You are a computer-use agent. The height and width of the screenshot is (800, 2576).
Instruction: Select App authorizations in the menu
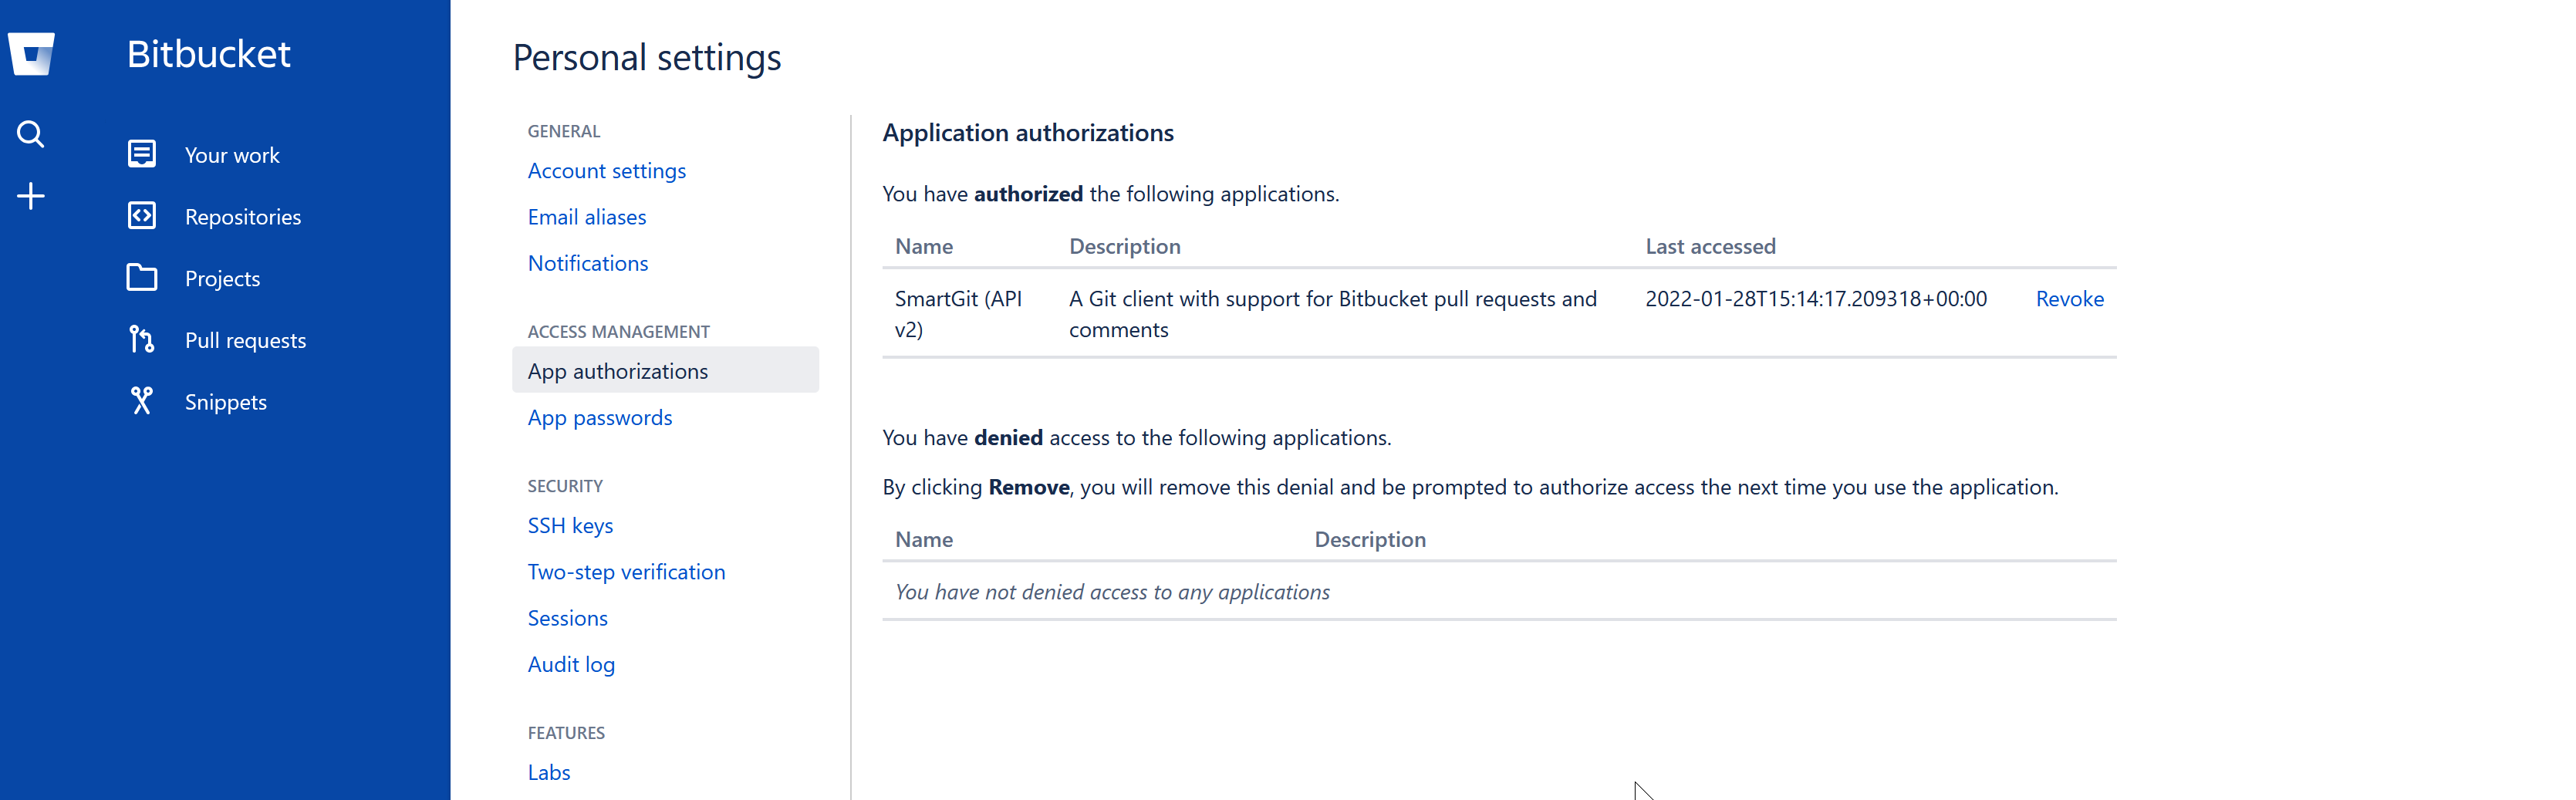pyautogui.click(x=618, y=370)
